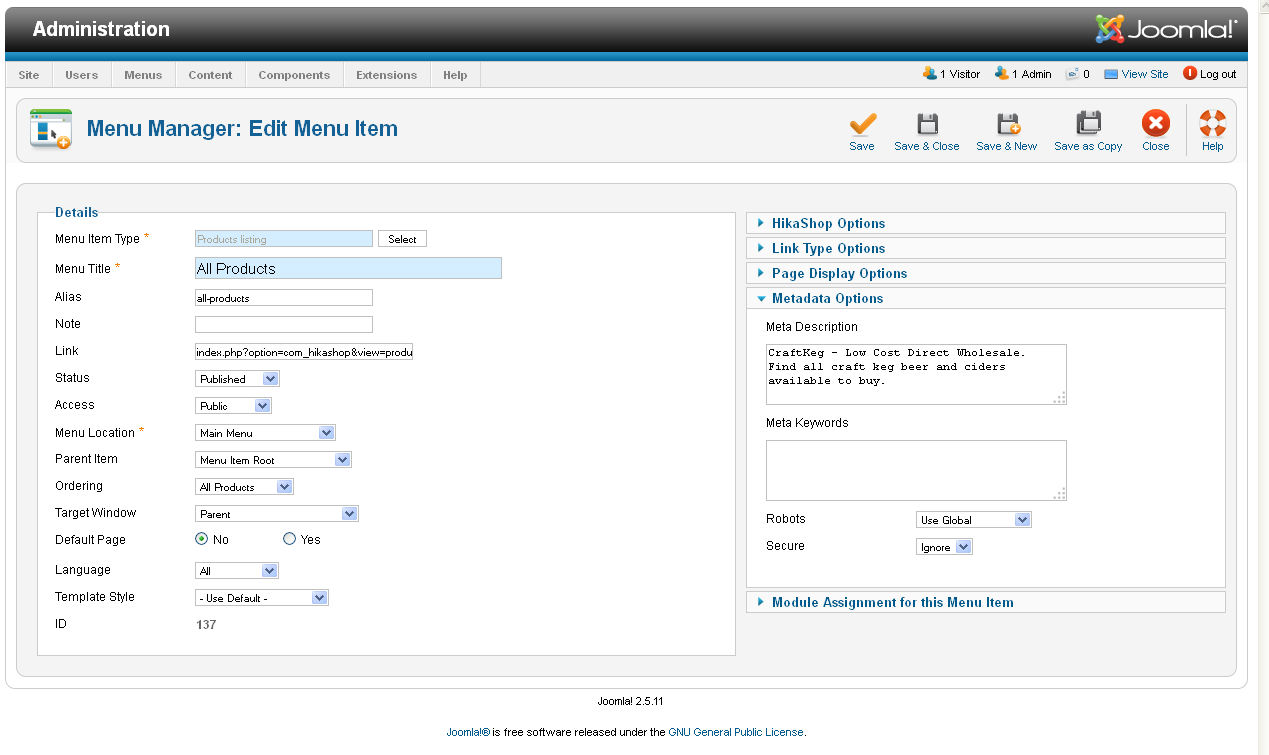1269x755 pixels.
Task: Click the Select menu item type button
Action: 402,239
